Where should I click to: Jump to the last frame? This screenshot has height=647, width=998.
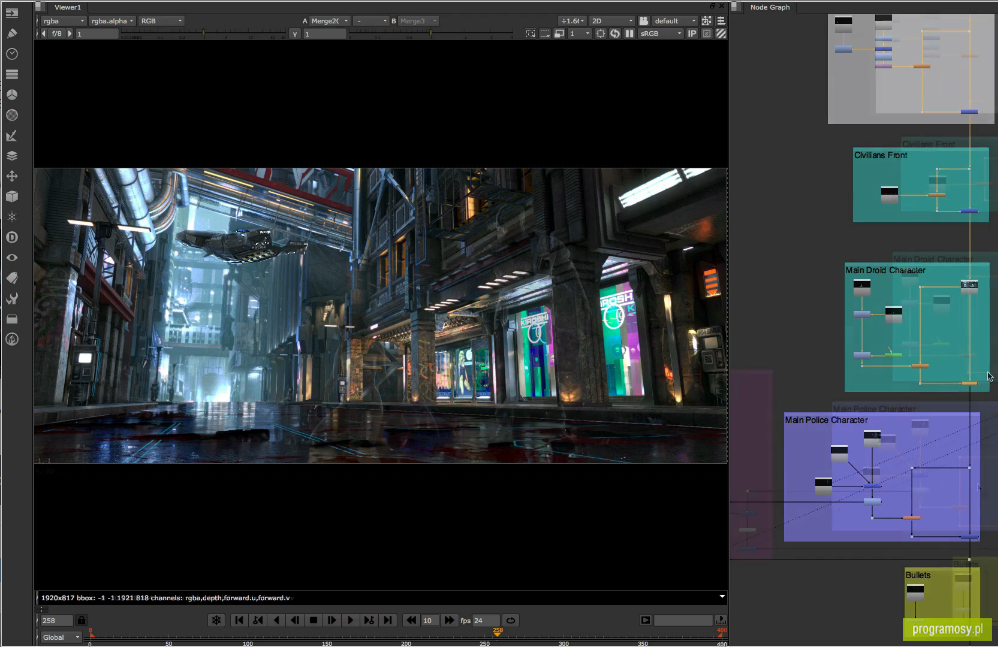coord(388,620)
